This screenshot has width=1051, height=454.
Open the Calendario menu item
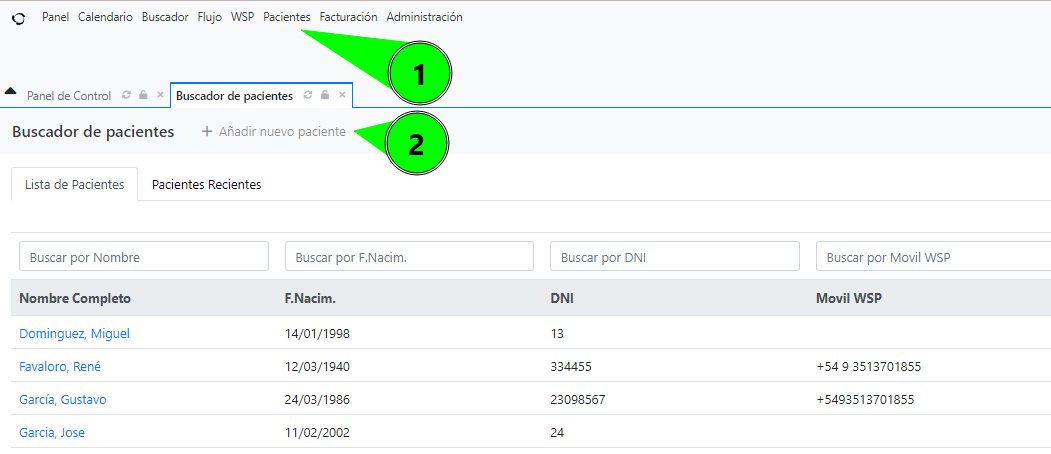(105, 17)
